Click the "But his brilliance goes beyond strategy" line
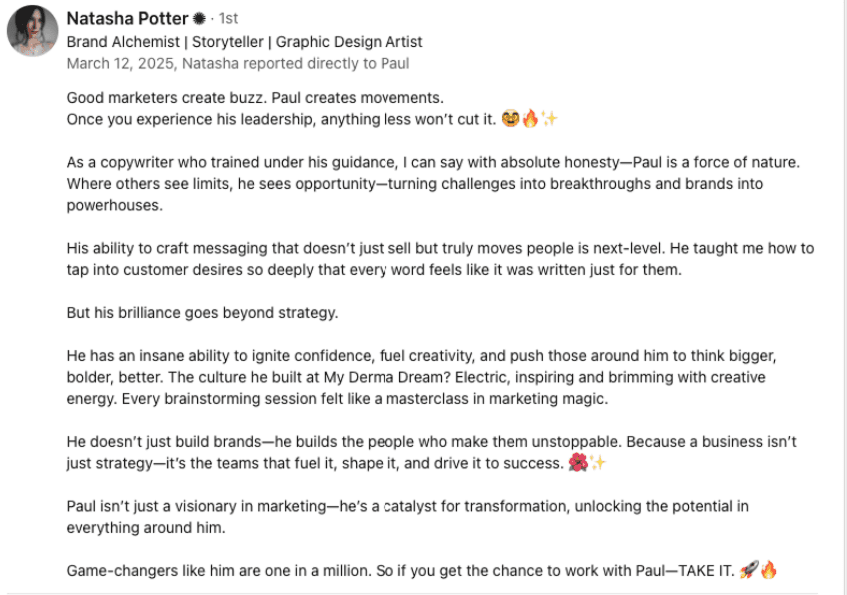 [x=202, y=312]
